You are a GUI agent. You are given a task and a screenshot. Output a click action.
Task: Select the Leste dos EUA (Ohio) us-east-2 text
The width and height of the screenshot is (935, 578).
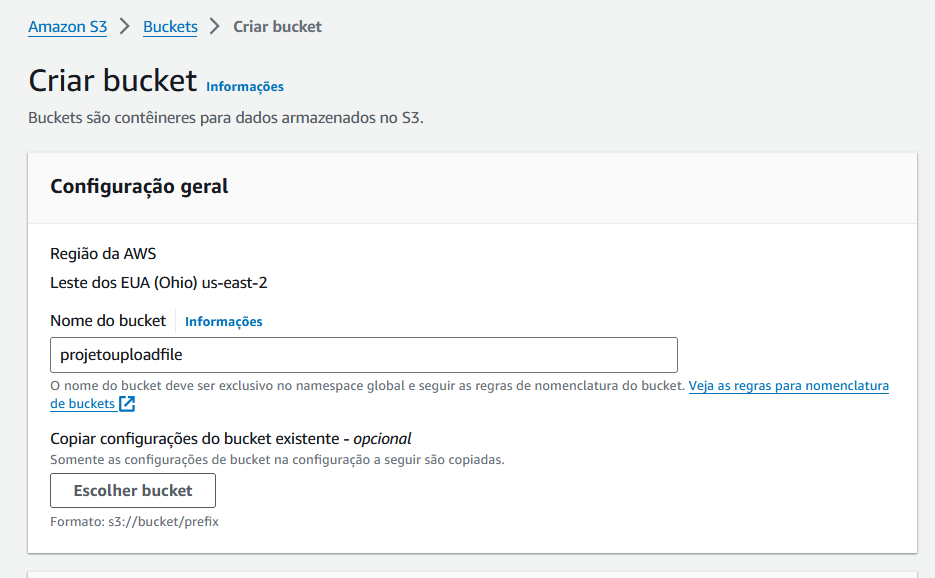159,283
